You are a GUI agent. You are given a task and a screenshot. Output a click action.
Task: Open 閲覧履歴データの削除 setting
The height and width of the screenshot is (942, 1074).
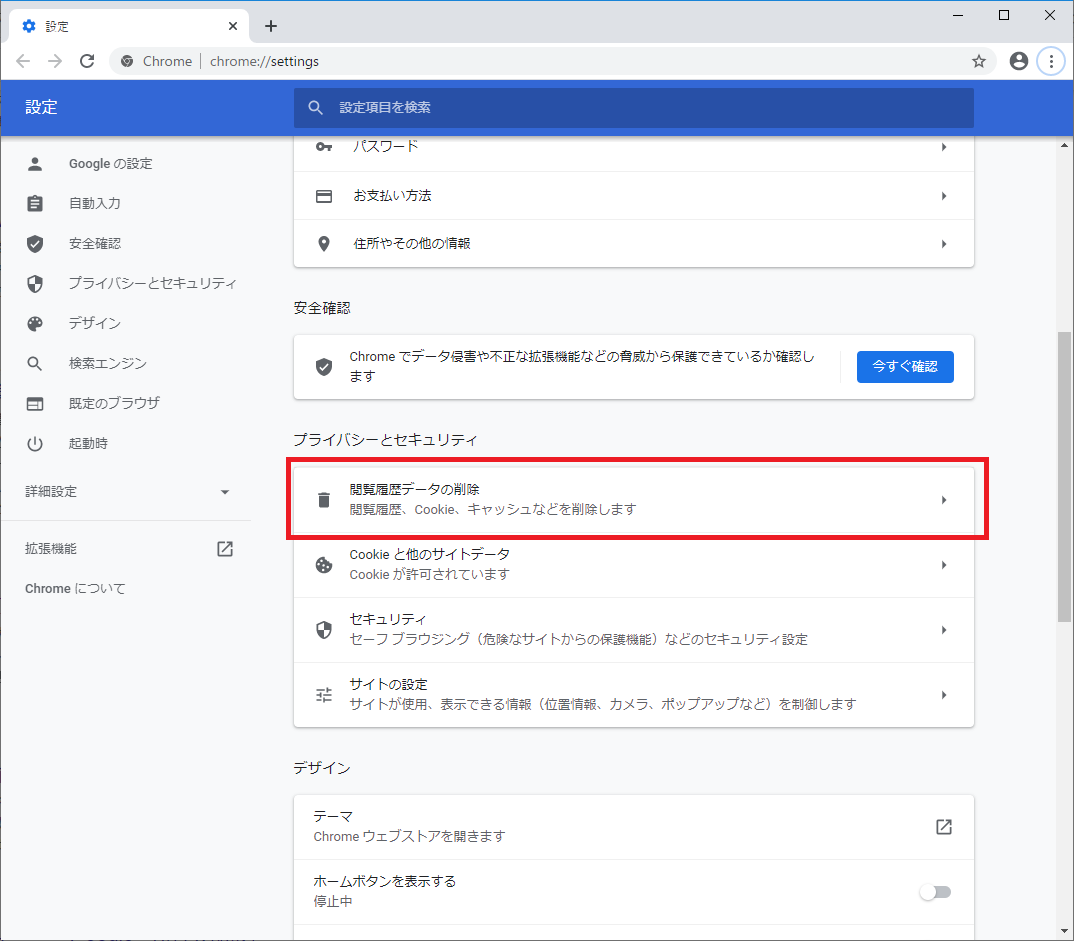tap(634, 500)
